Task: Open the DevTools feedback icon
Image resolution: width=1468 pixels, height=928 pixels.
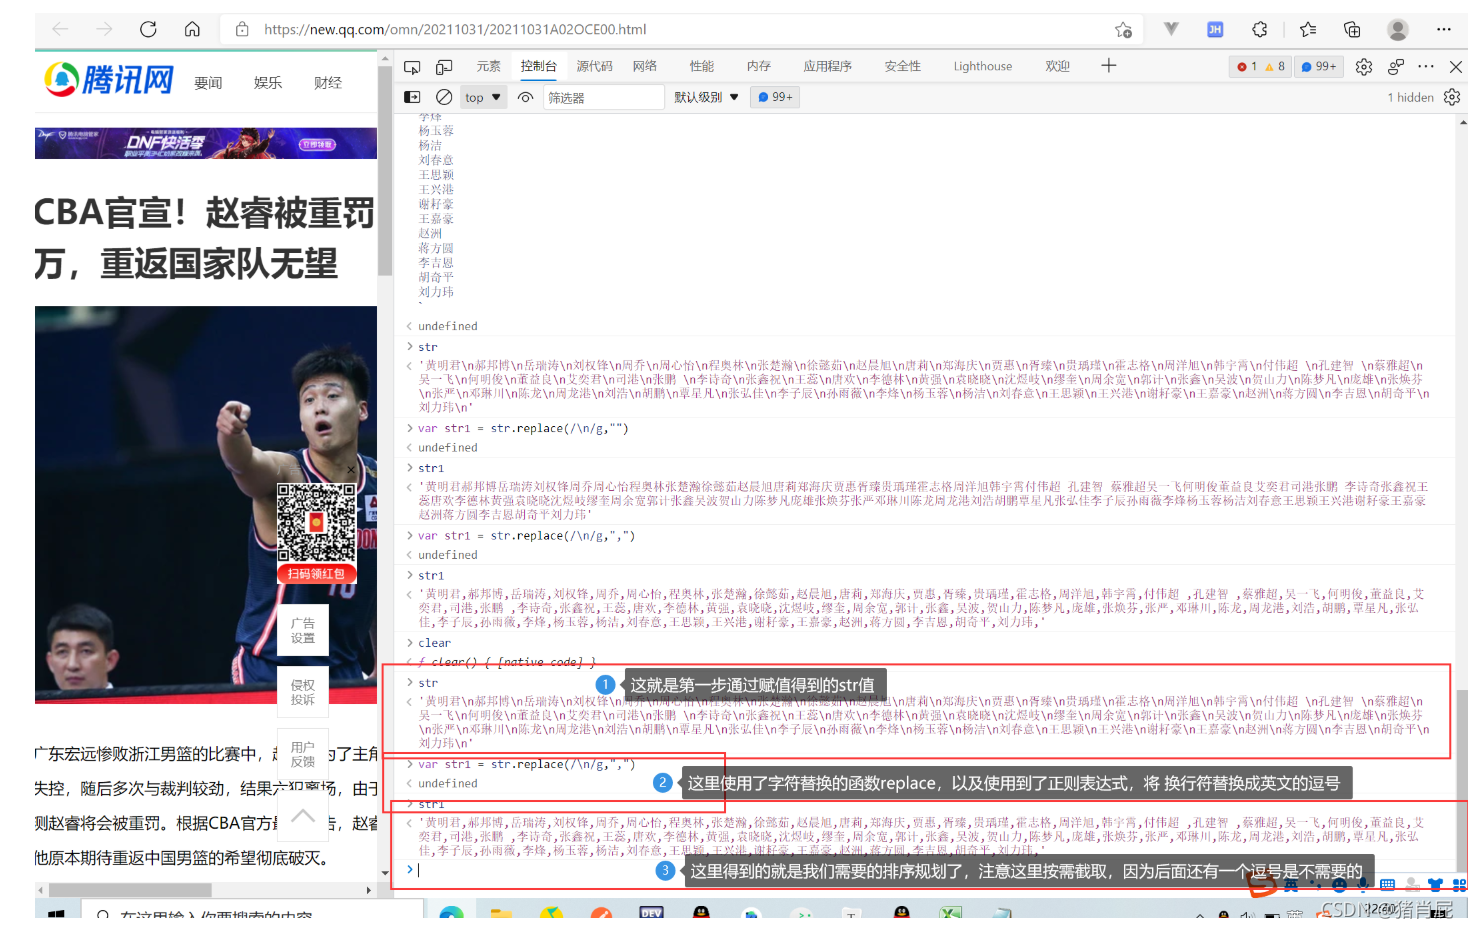Action: [x=1396, y=67]
